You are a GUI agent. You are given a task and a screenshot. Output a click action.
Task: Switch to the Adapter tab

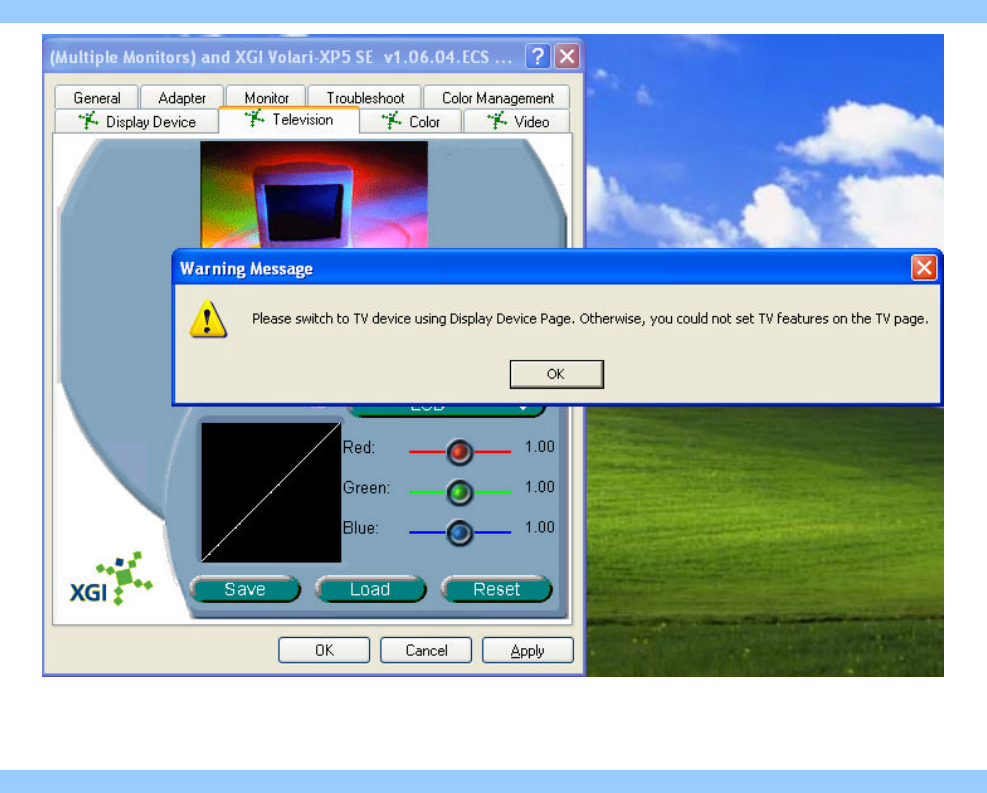click(x=182, y=98)
